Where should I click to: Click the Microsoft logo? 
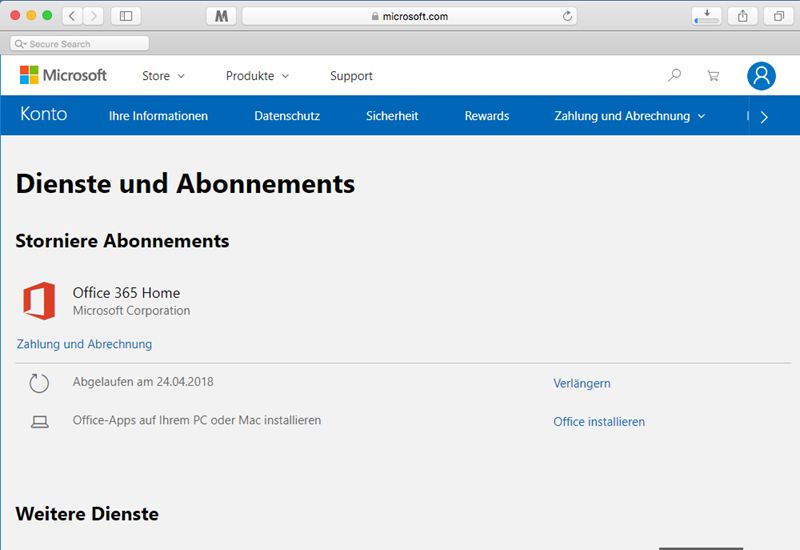(63, 76)
